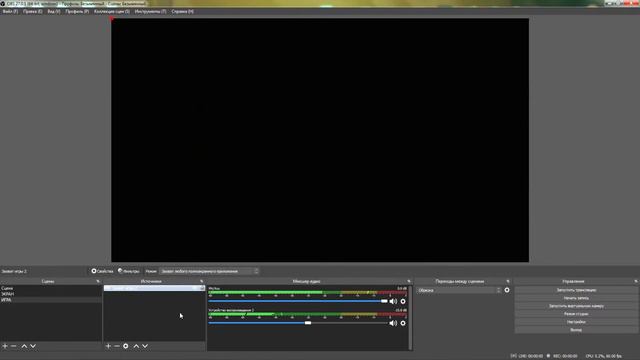Open source properties gear in Sources panel
The image size is (640, 360).
pos(126,346)
